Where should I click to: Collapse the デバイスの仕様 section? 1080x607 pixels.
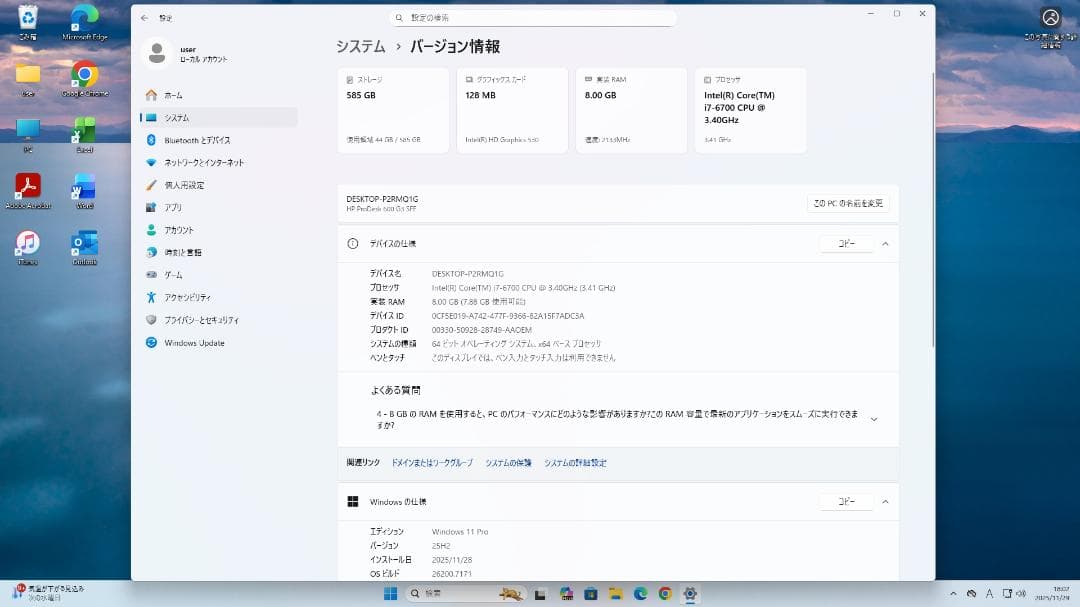point(884,243)
